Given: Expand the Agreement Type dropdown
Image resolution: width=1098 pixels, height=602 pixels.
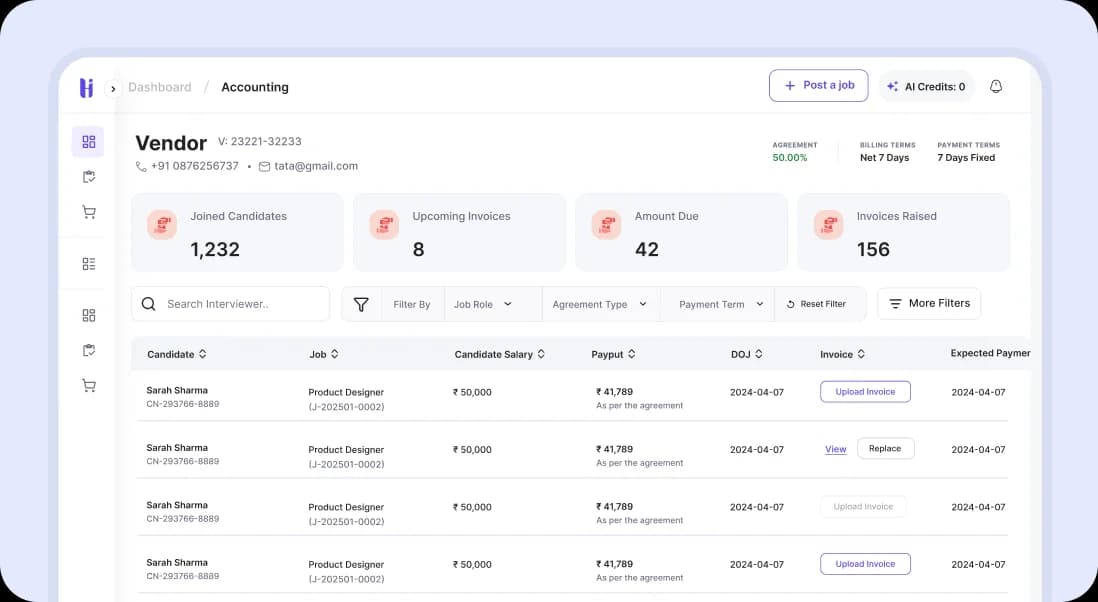Looking at the screenshot, I should (x=598, y=303).
